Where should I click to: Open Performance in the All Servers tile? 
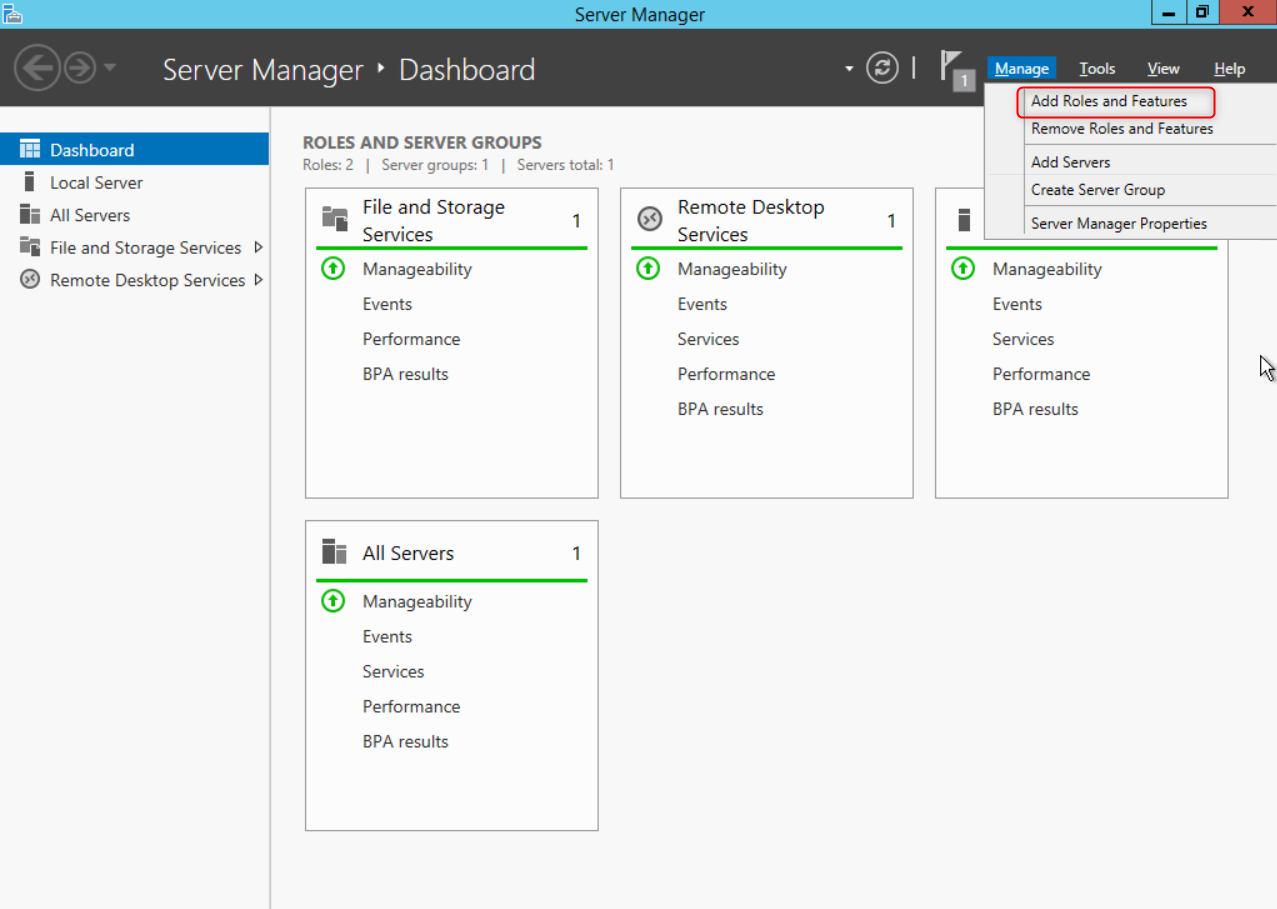tap(411, 706)
